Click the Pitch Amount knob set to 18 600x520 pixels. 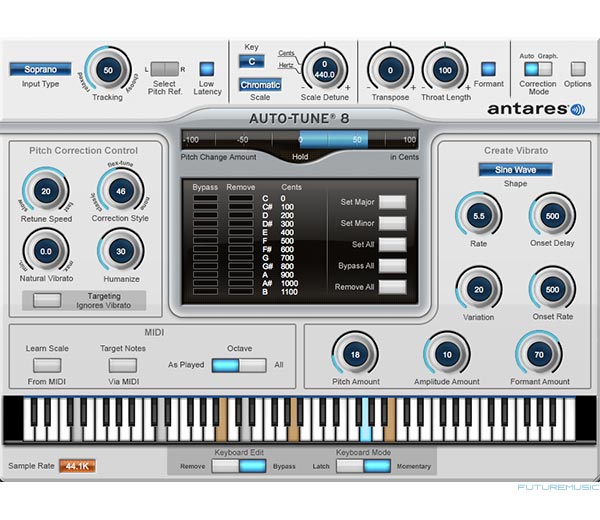(x=355, y=355)
